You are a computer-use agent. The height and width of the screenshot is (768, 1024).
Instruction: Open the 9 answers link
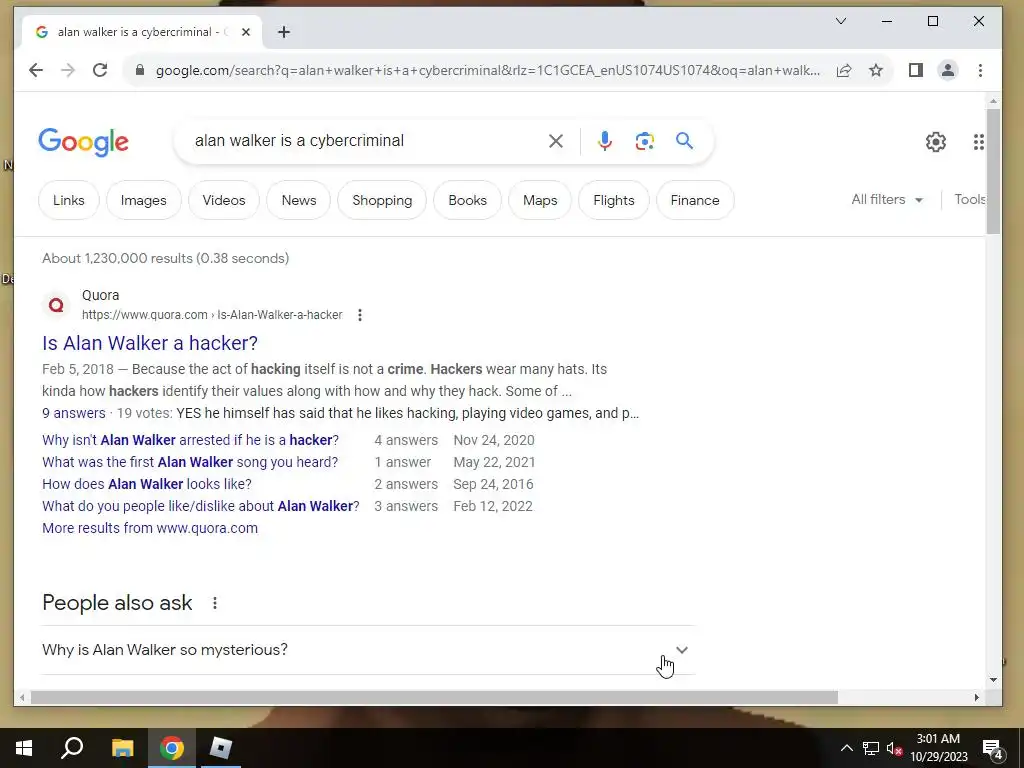pos(74,413)
